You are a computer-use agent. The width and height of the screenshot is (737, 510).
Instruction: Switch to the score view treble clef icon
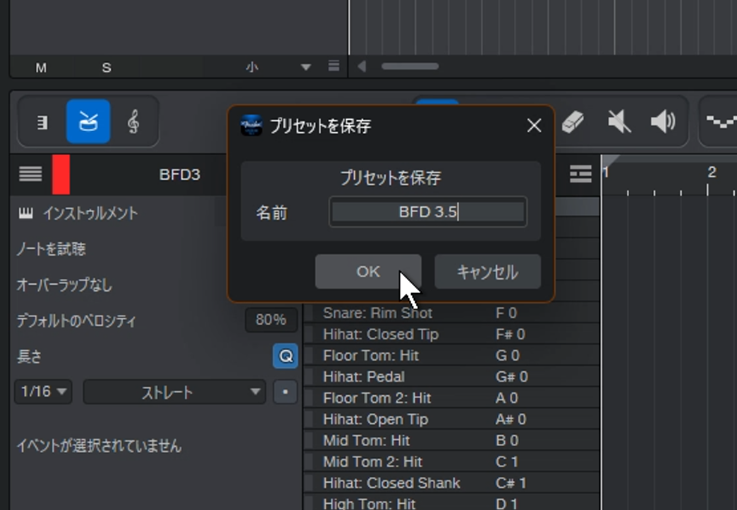point(133,122)
